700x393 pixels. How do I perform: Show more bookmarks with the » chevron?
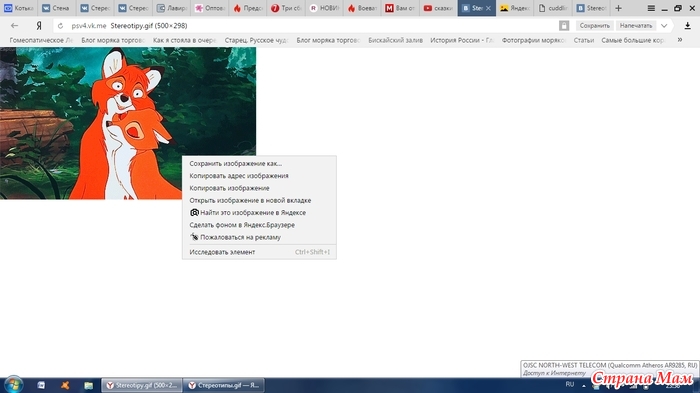[x=679, y=40]
